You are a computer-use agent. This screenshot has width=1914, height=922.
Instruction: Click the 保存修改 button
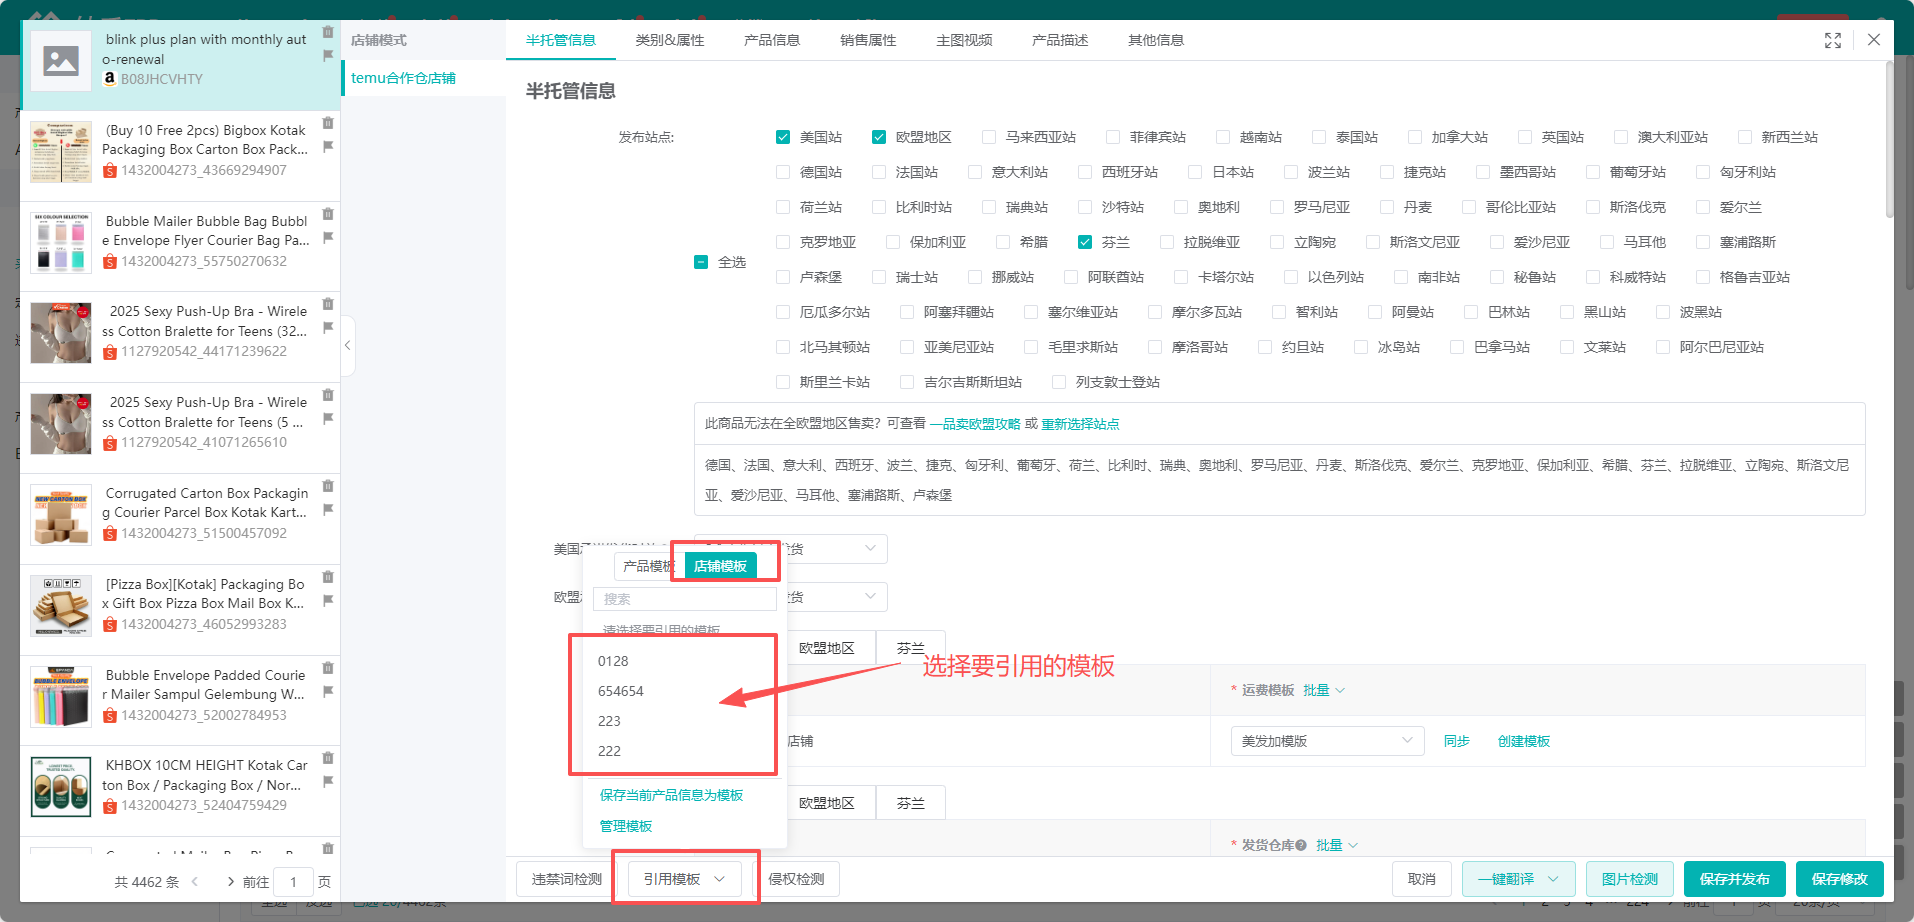[1840, 879]
